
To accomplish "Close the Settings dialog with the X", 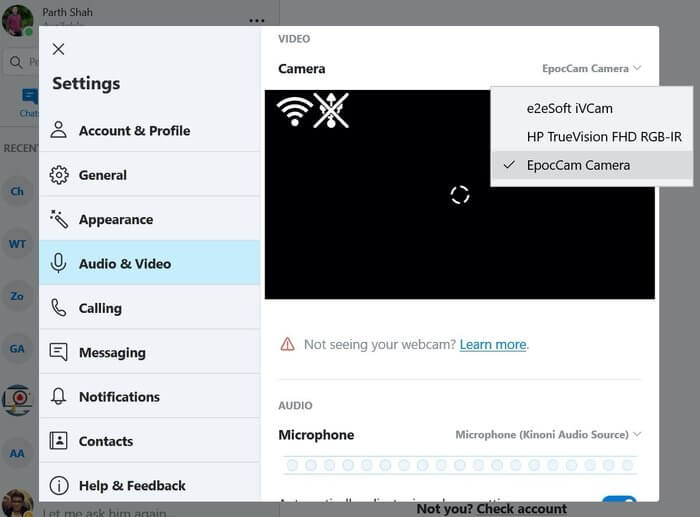I will [58, 49].
